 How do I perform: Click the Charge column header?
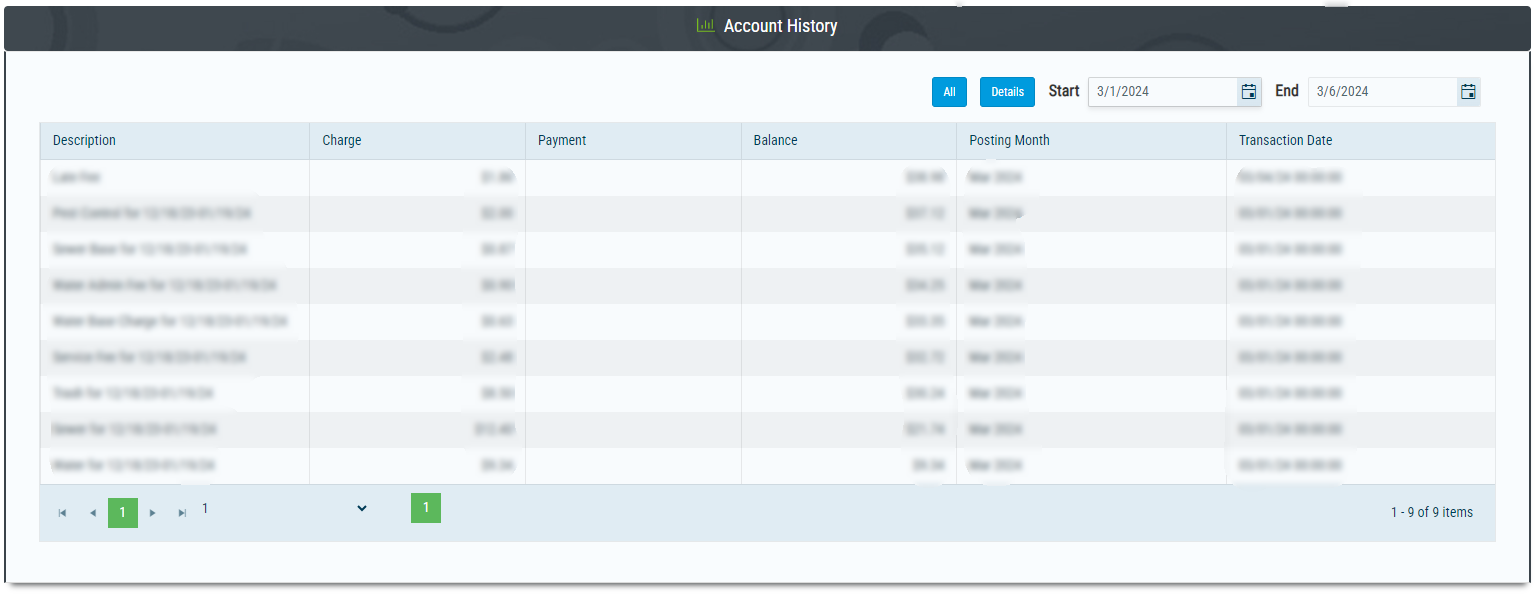(341, 140)
